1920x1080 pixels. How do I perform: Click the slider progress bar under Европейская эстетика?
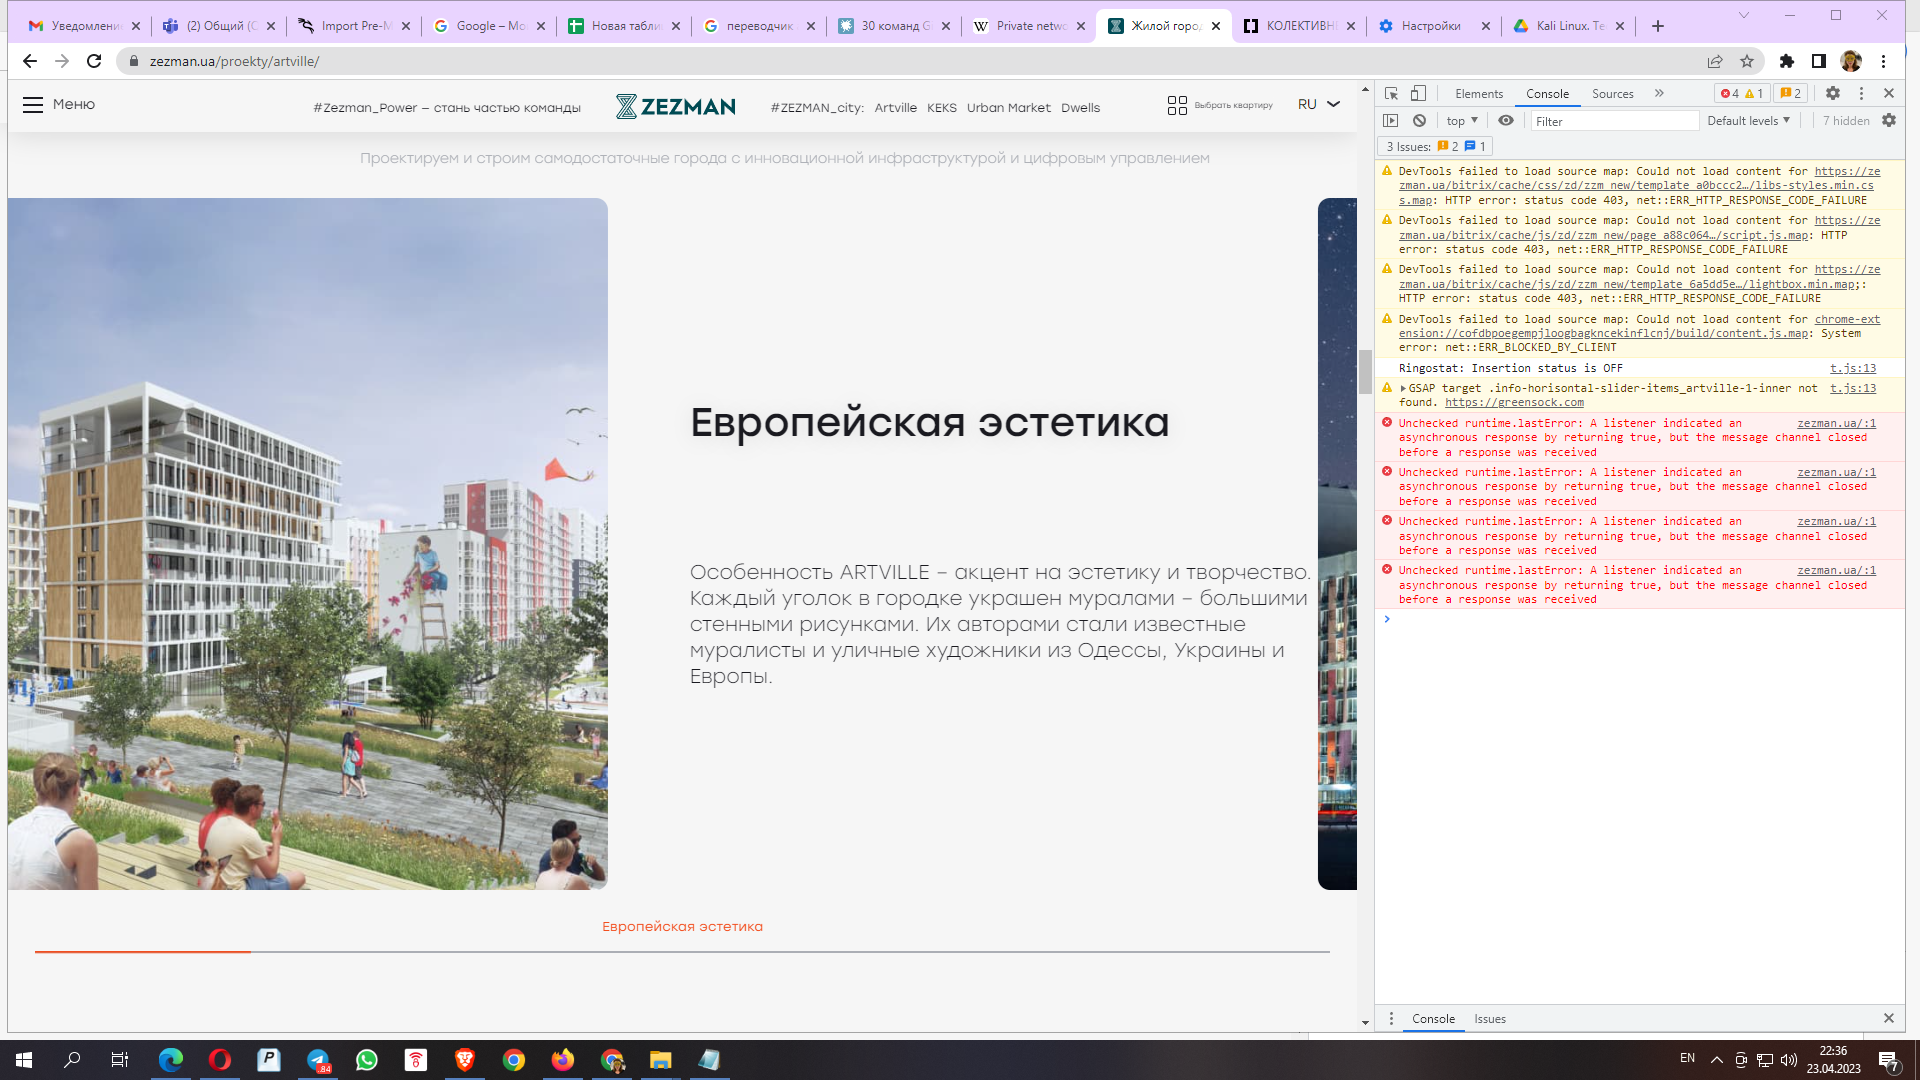pyautogui.click(x=682, y=952)
